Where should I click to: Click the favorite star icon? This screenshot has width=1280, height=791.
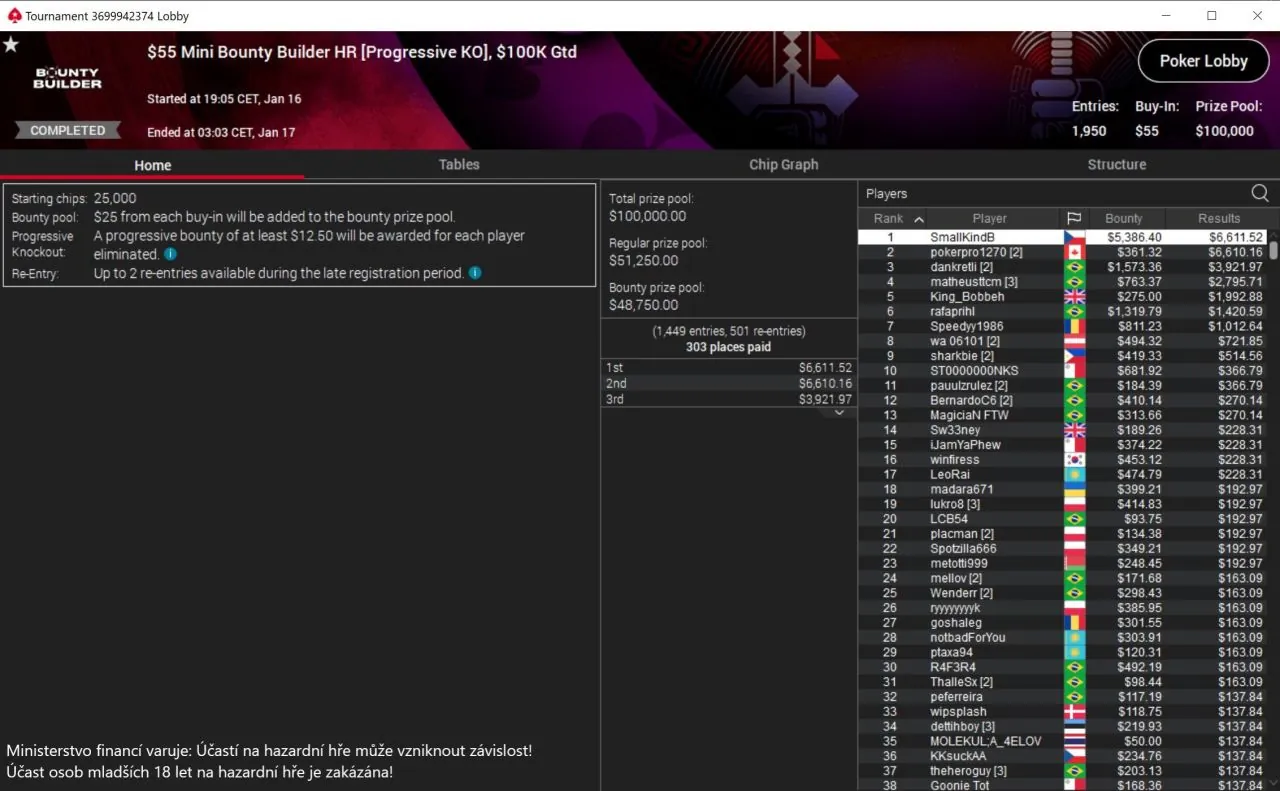[x=11, y=45]
